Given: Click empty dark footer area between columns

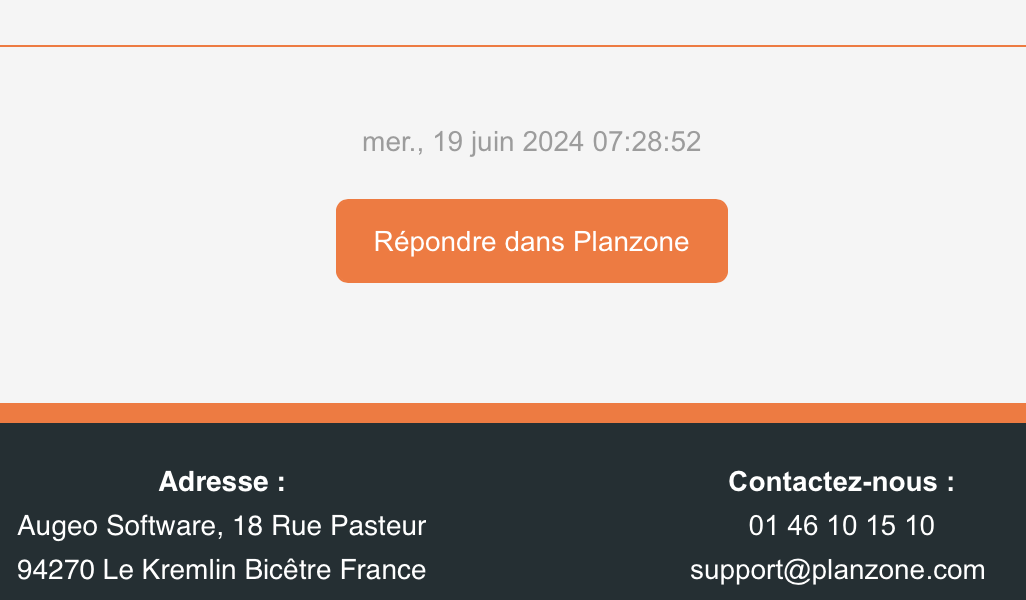Looking at the screenshot, I should (576, 523).
